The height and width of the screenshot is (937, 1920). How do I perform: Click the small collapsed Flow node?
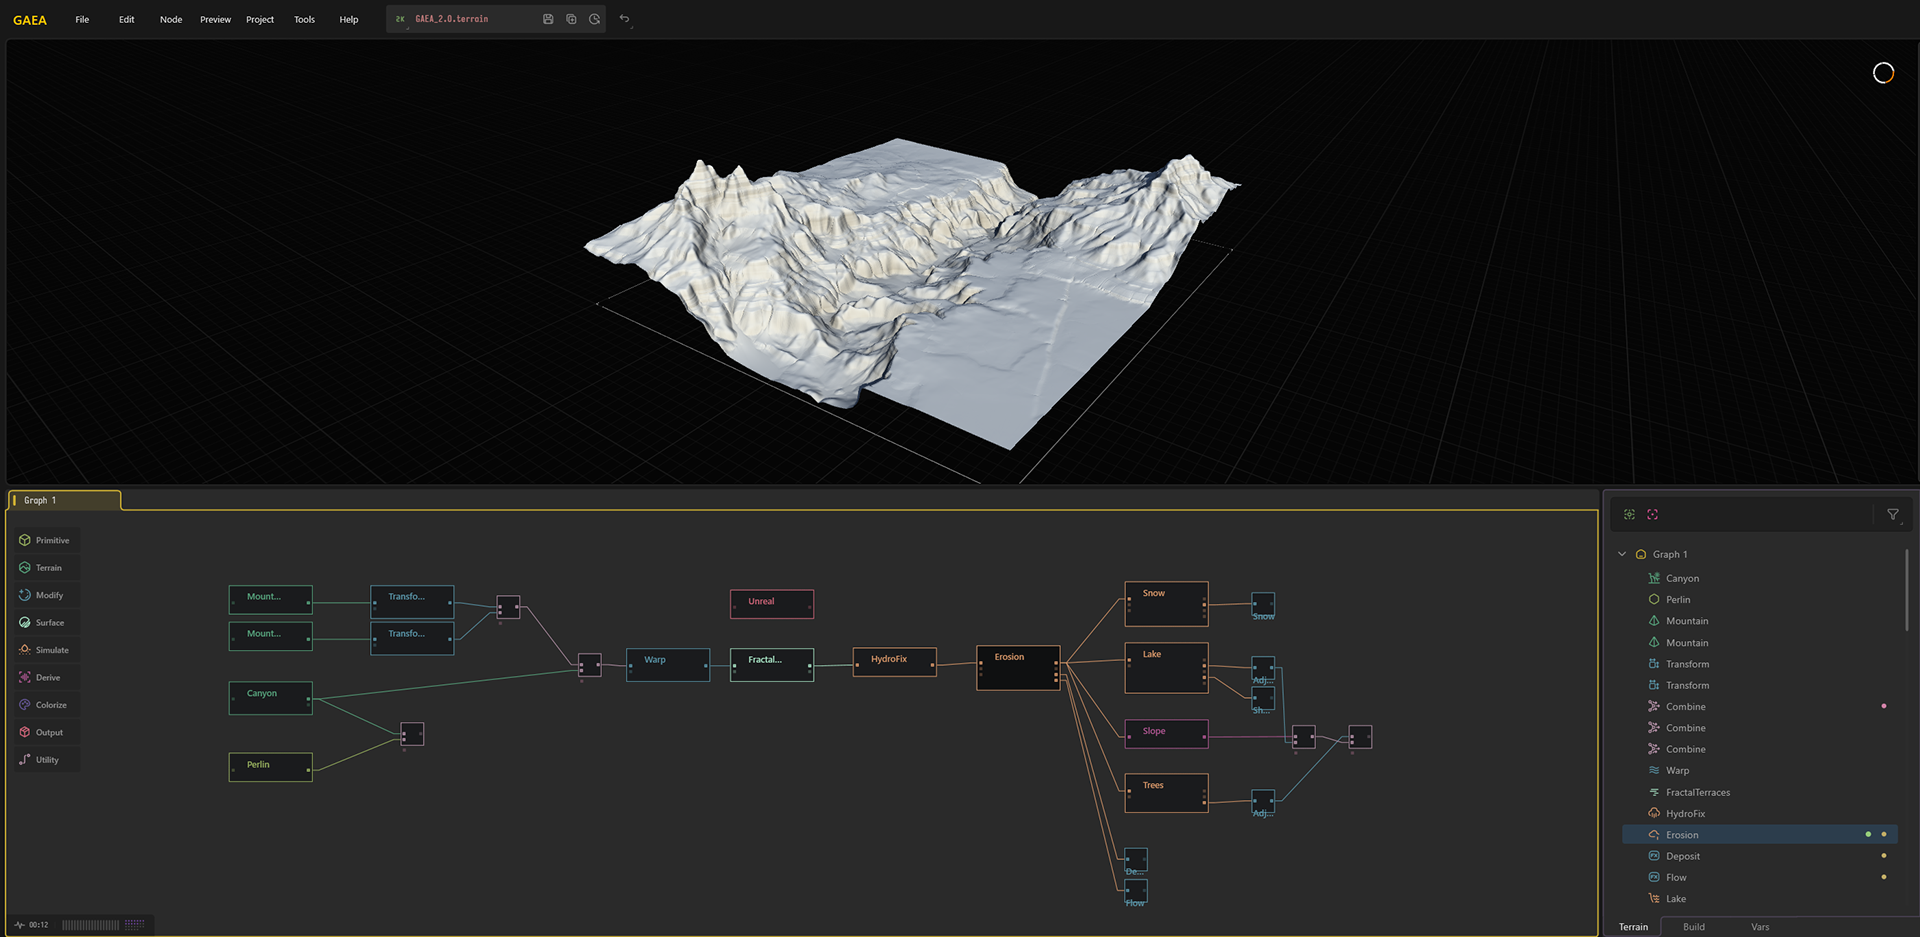1136,891
